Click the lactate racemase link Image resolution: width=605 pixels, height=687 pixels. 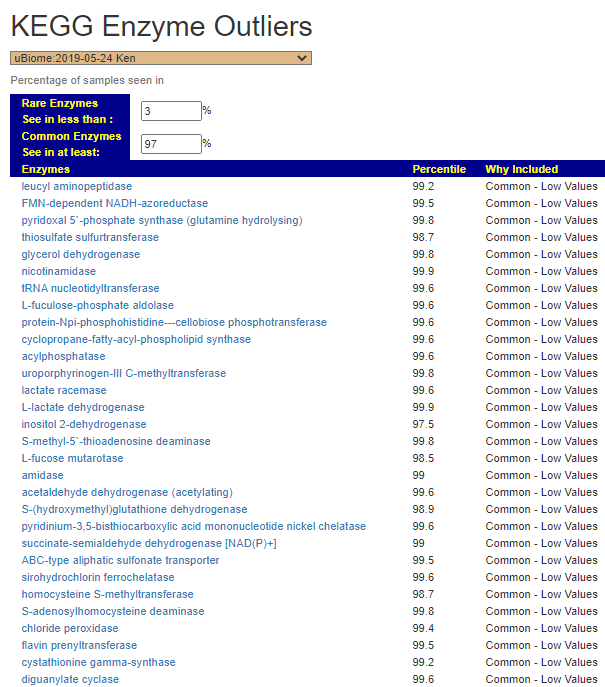pos(64,390)
